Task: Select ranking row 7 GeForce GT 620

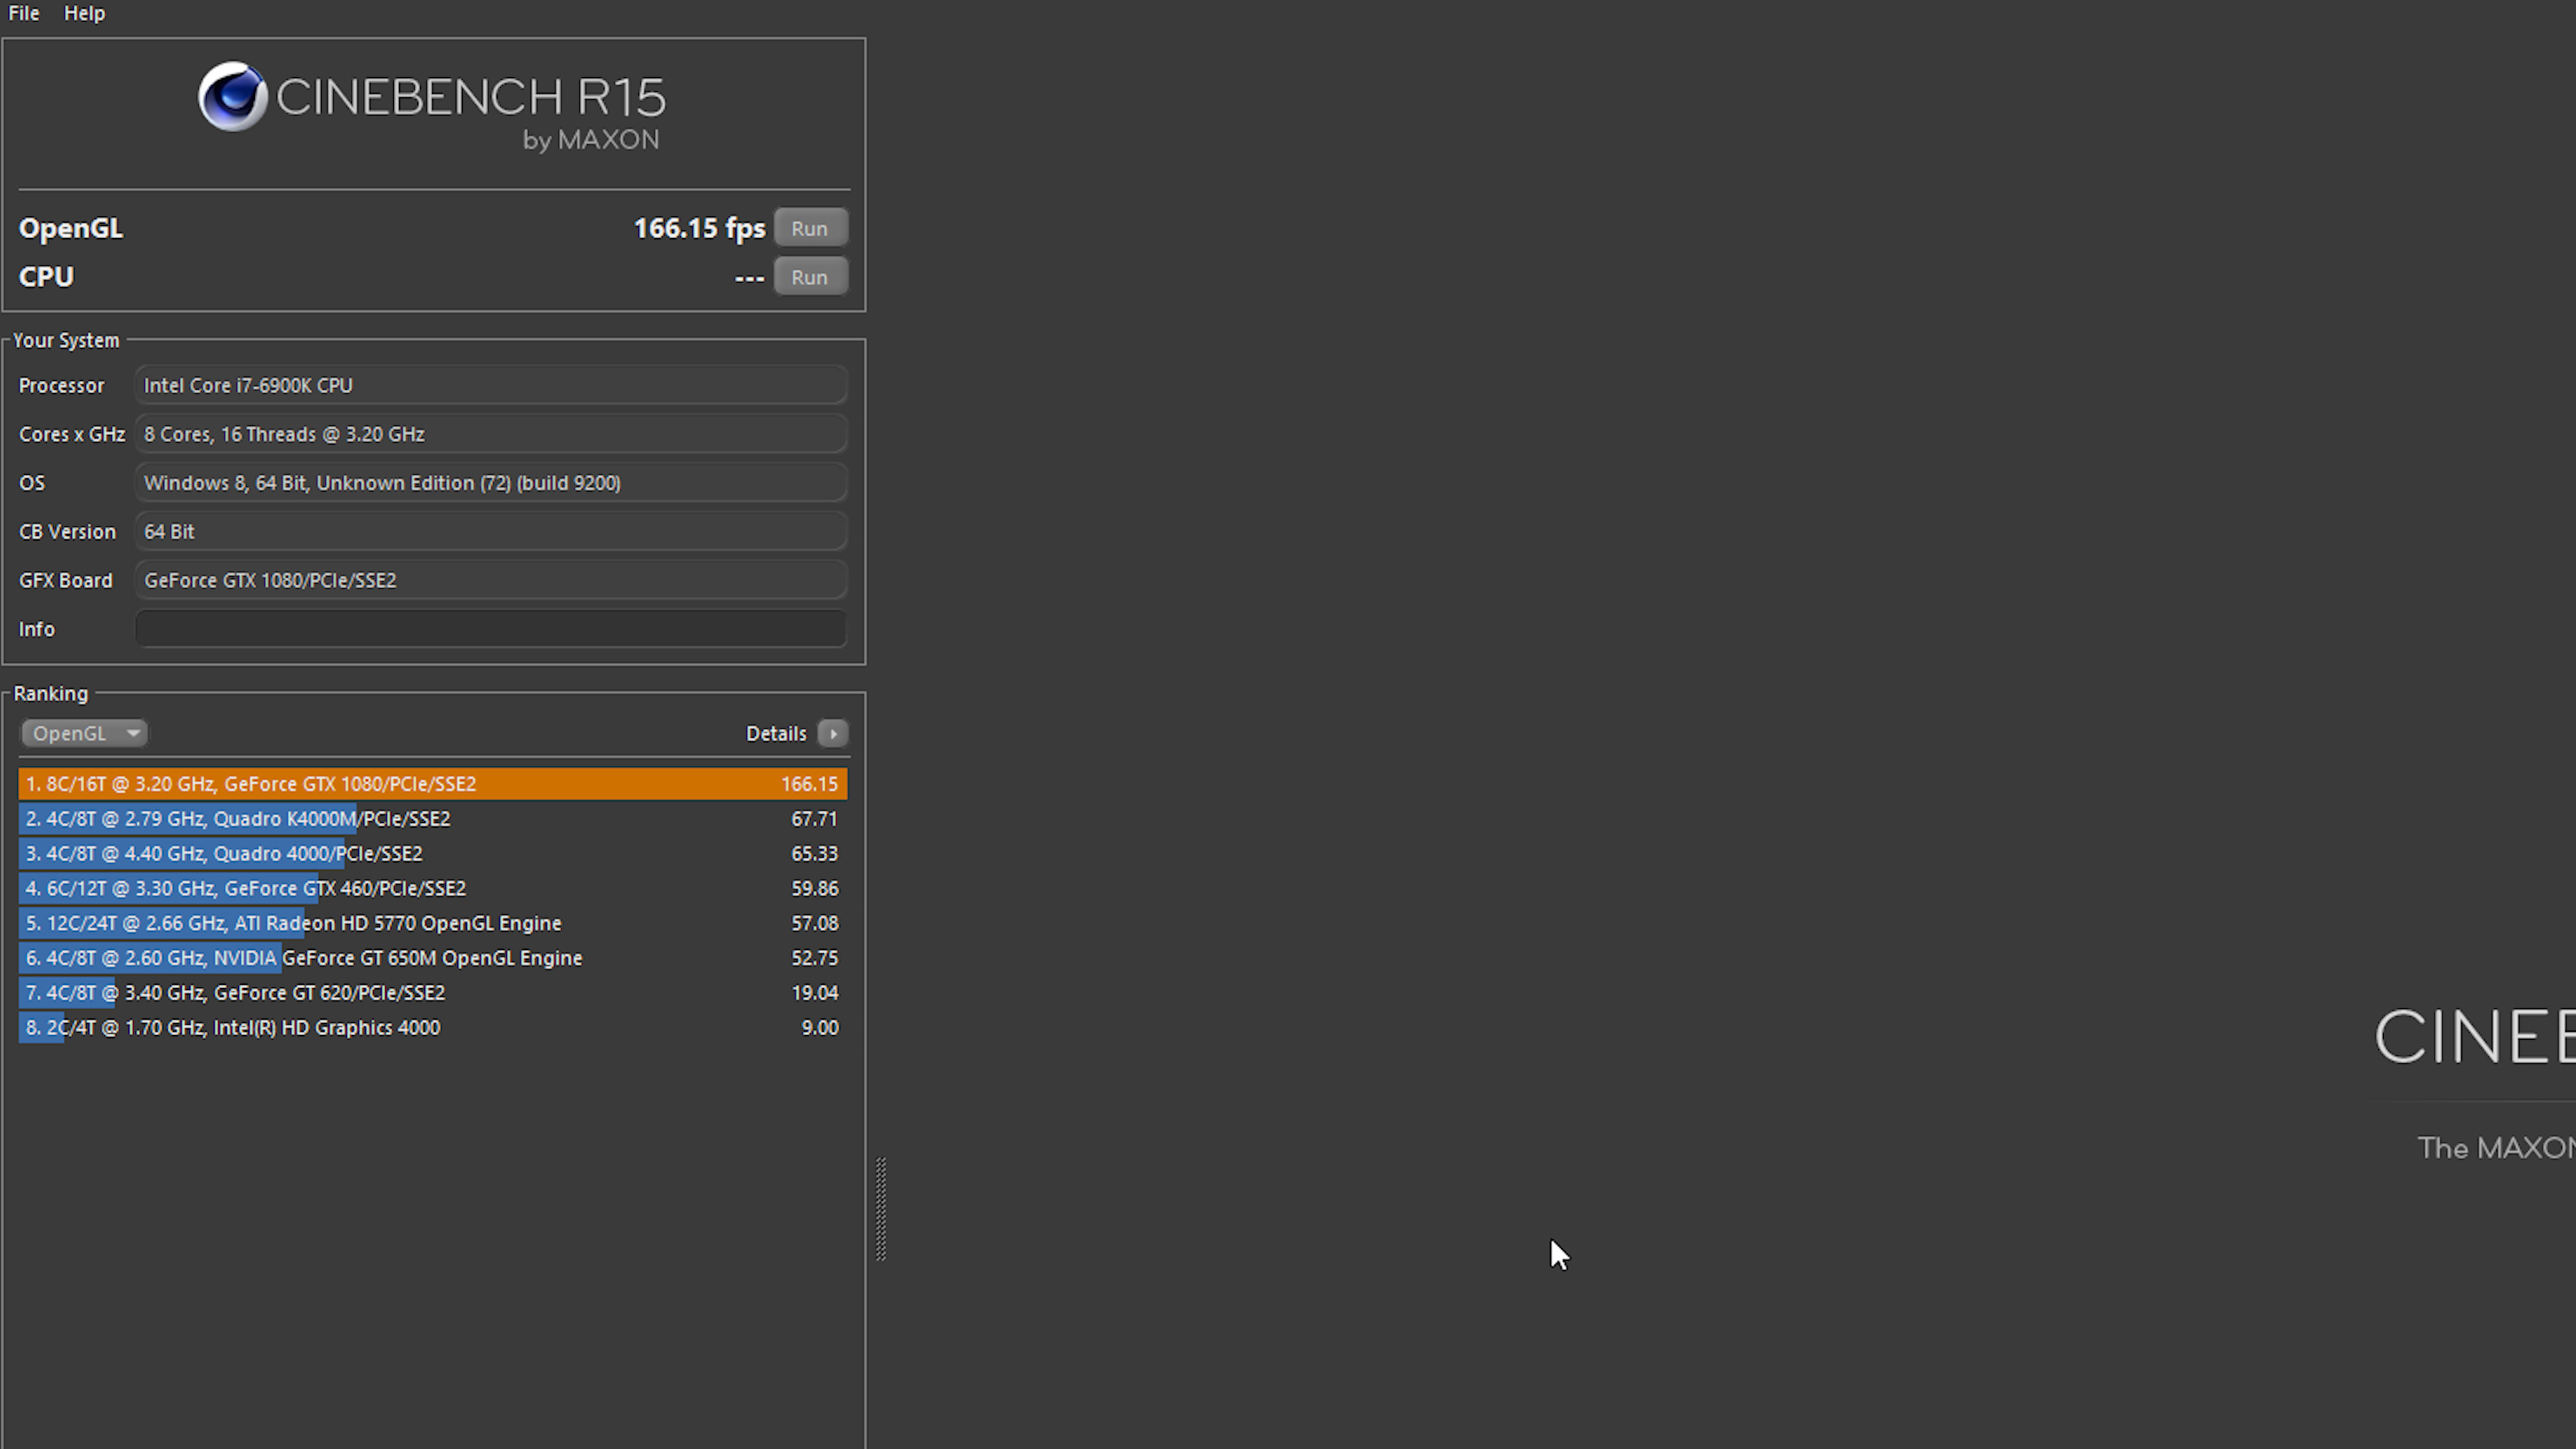Action: click(x=433, y=993)
